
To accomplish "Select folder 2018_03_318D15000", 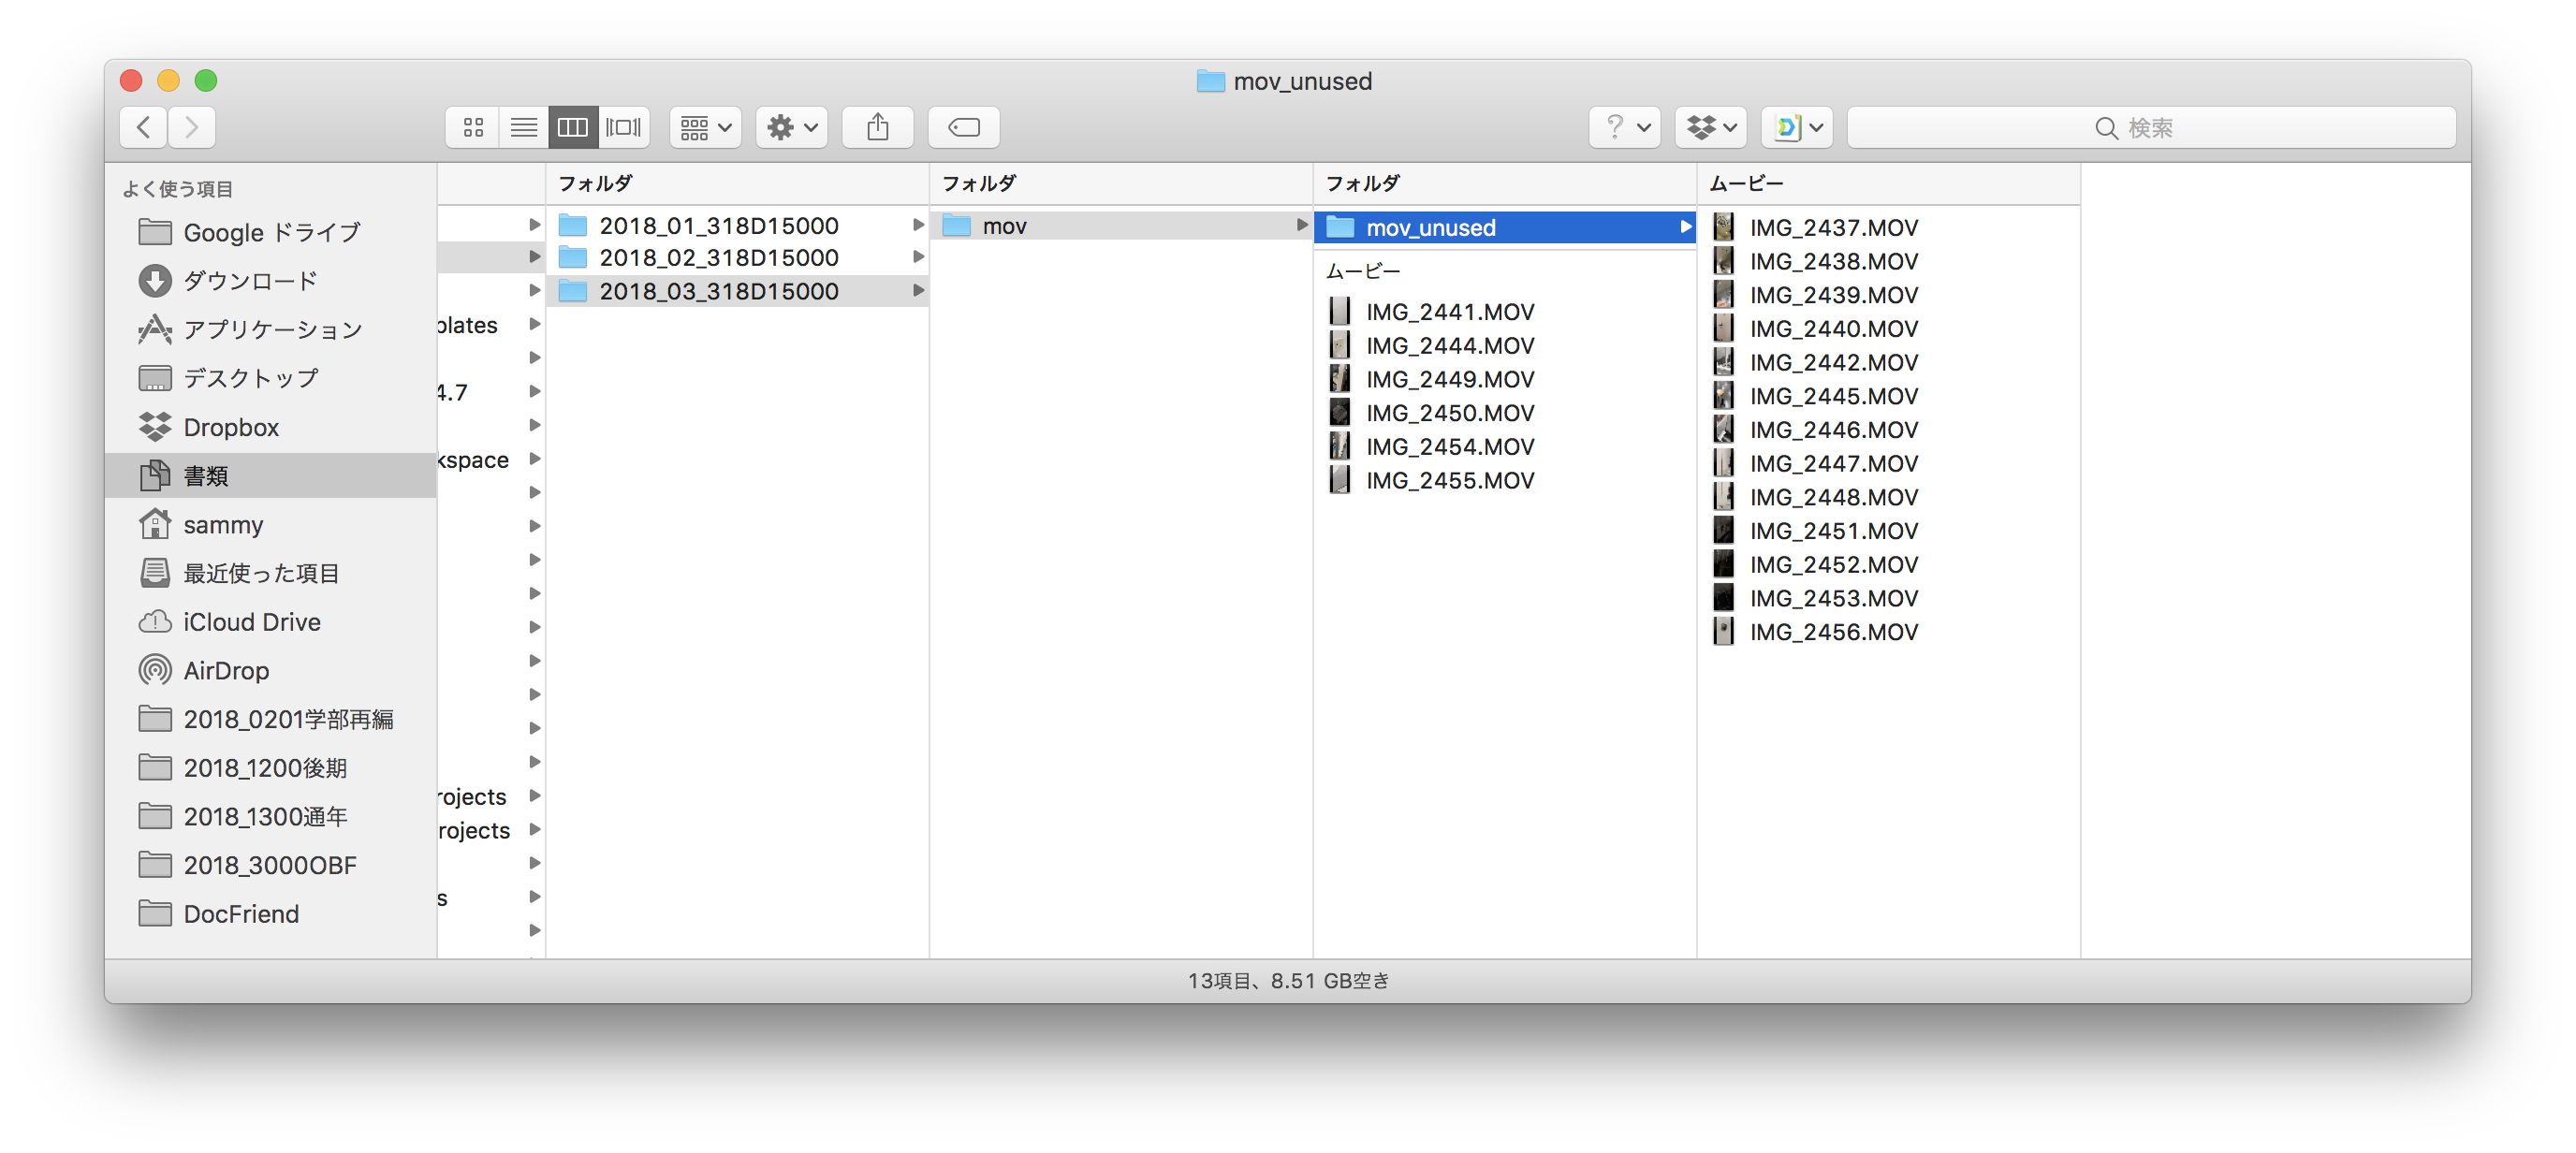I will click(x=738, y=291).
